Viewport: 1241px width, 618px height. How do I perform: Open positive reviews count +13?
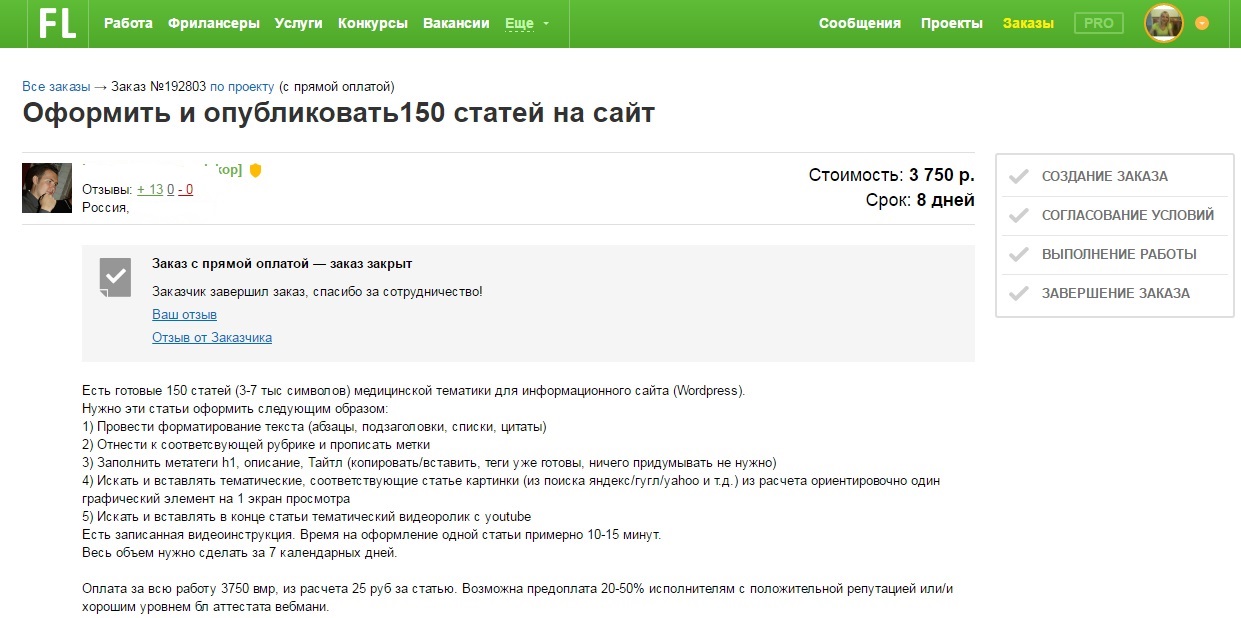150,189
